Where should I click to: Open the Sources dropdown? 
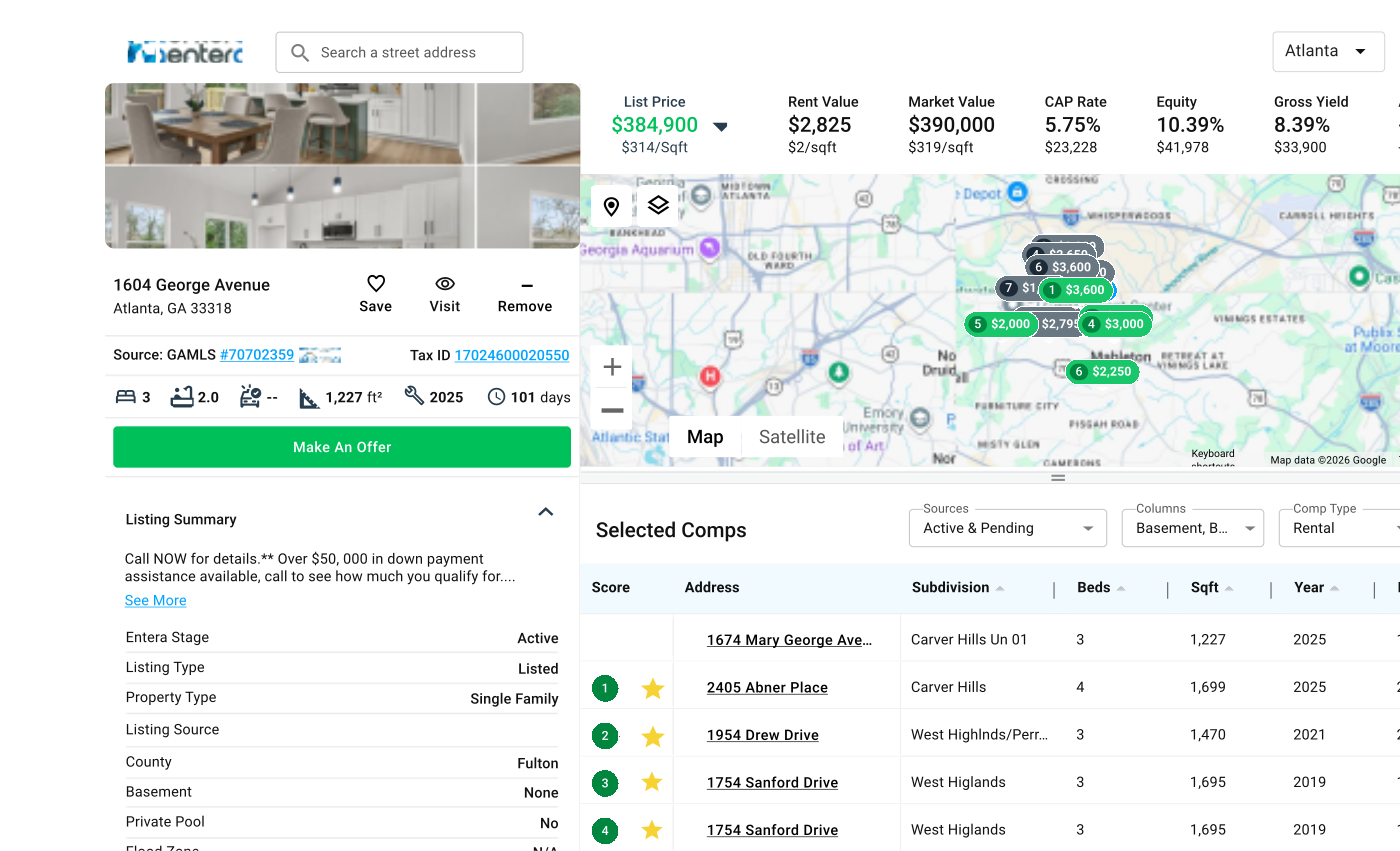click(1008, 528)
